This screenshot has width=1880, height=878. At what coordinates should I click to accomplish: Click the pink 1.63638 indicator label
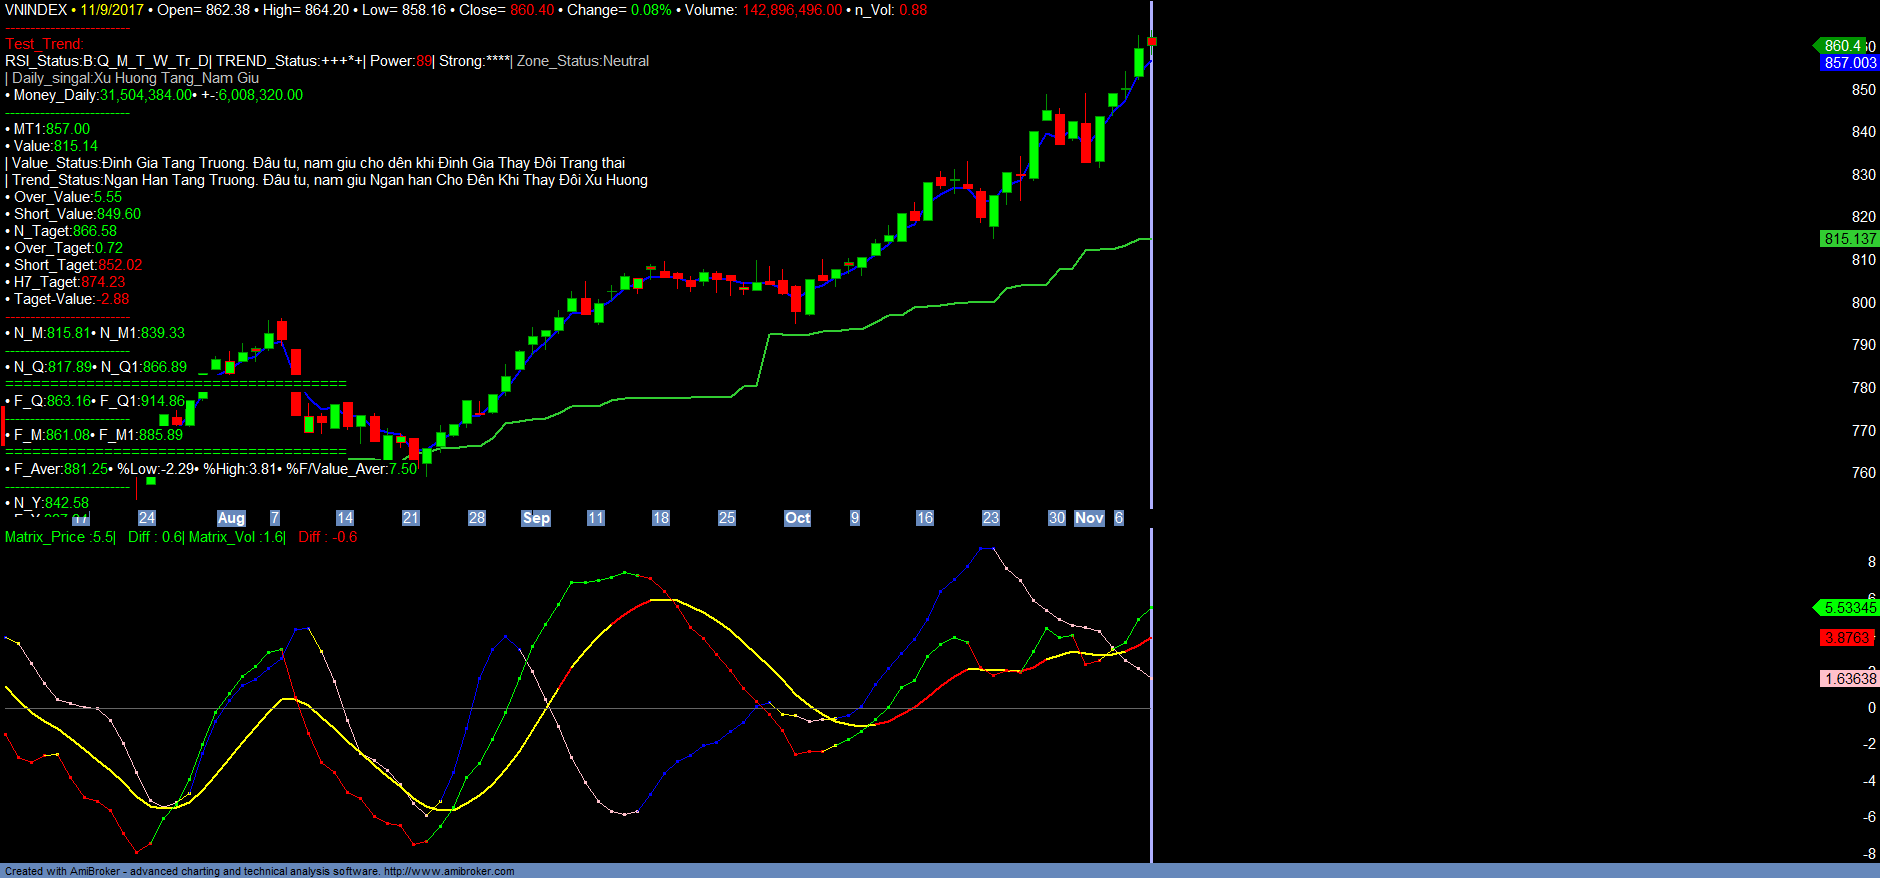coord(1849,679)
